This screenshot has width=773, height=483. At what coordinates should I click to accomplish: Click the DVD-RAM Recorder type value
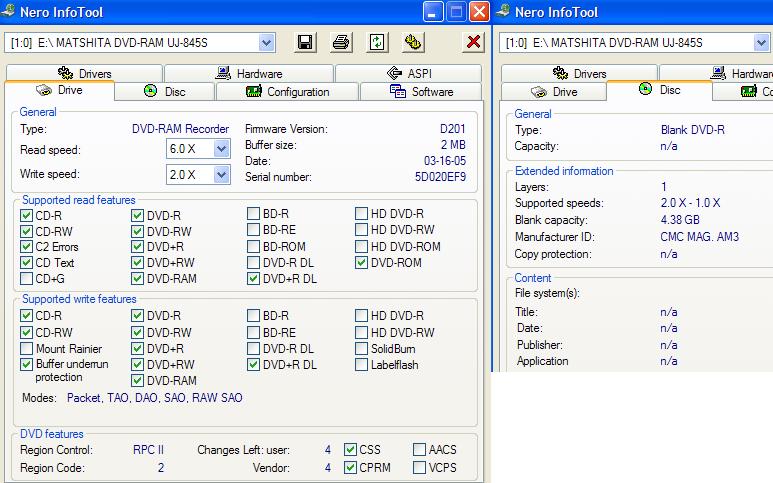tap(180, 129)
